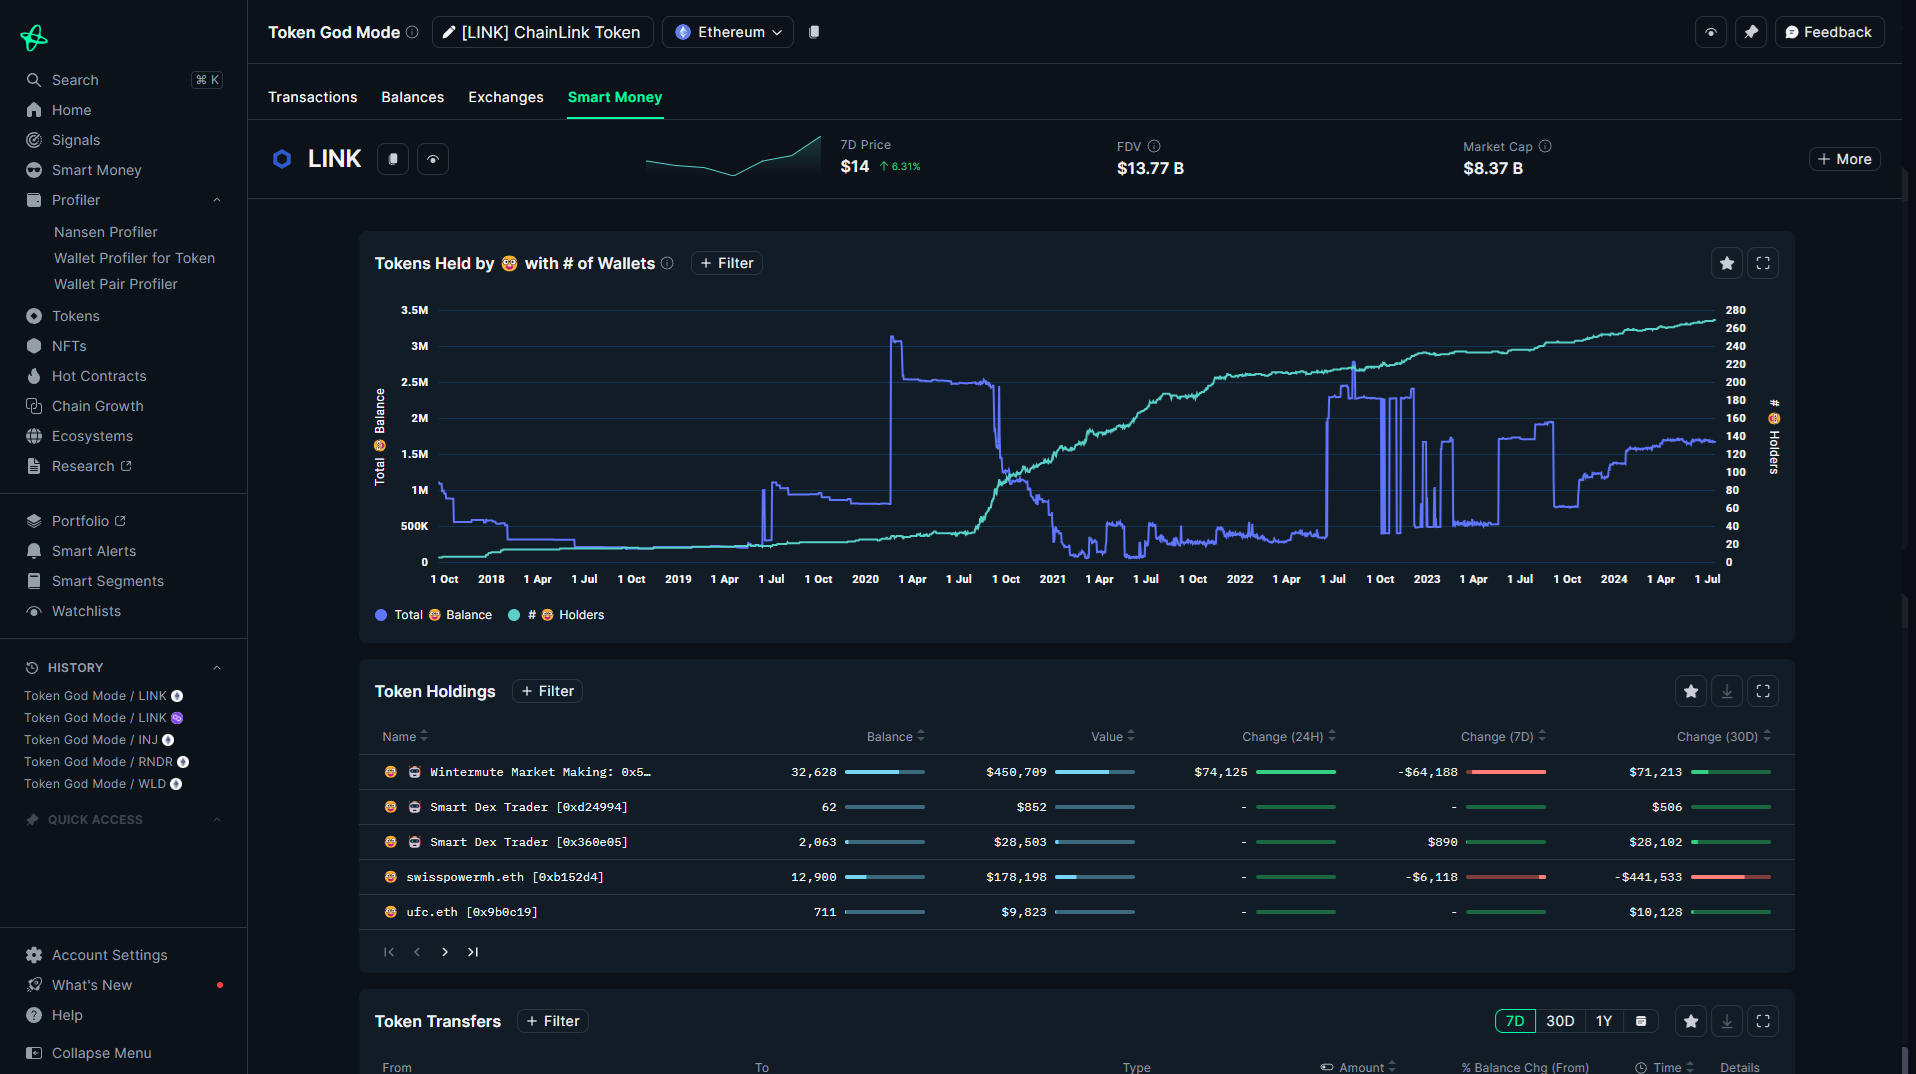Screen dimensions: 1916x1074
Task: Select the 7D range for Token Transfers
Action: tap(1515, 1021)
